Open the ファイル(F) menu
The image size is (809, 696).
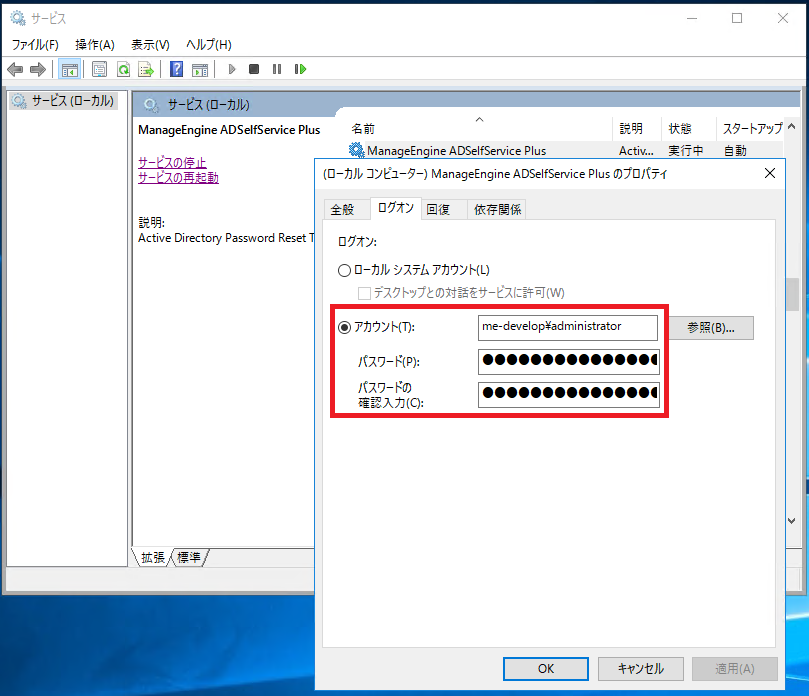coord(35,45)
